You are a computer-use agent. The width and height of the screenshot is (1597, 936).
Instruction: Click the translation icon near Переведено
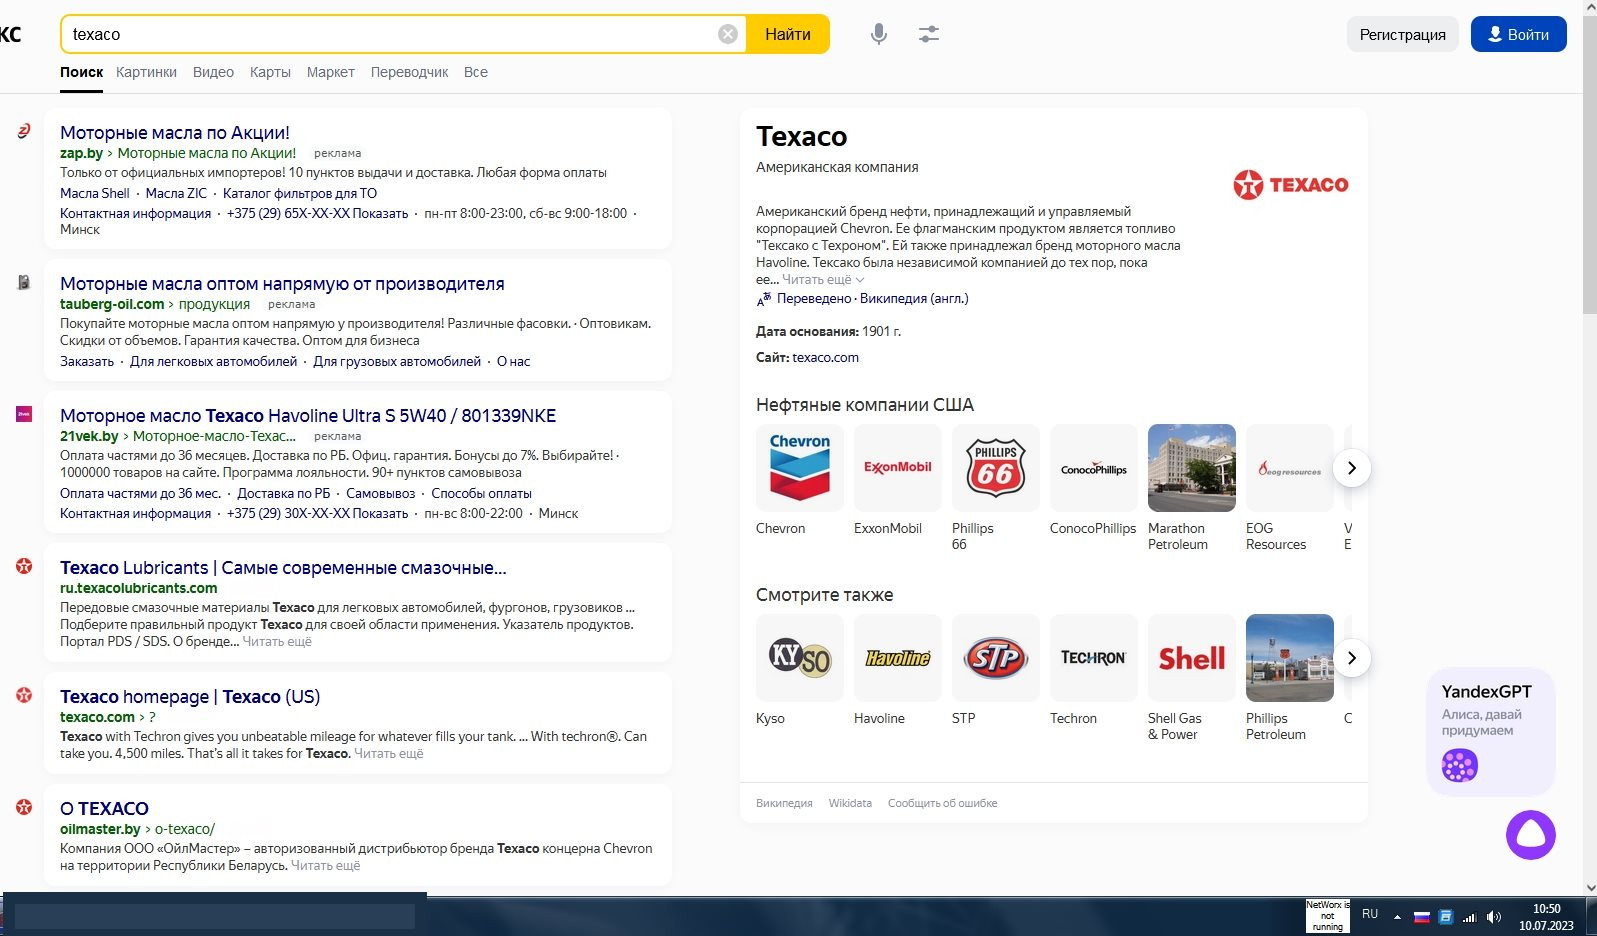coord(764,299)
